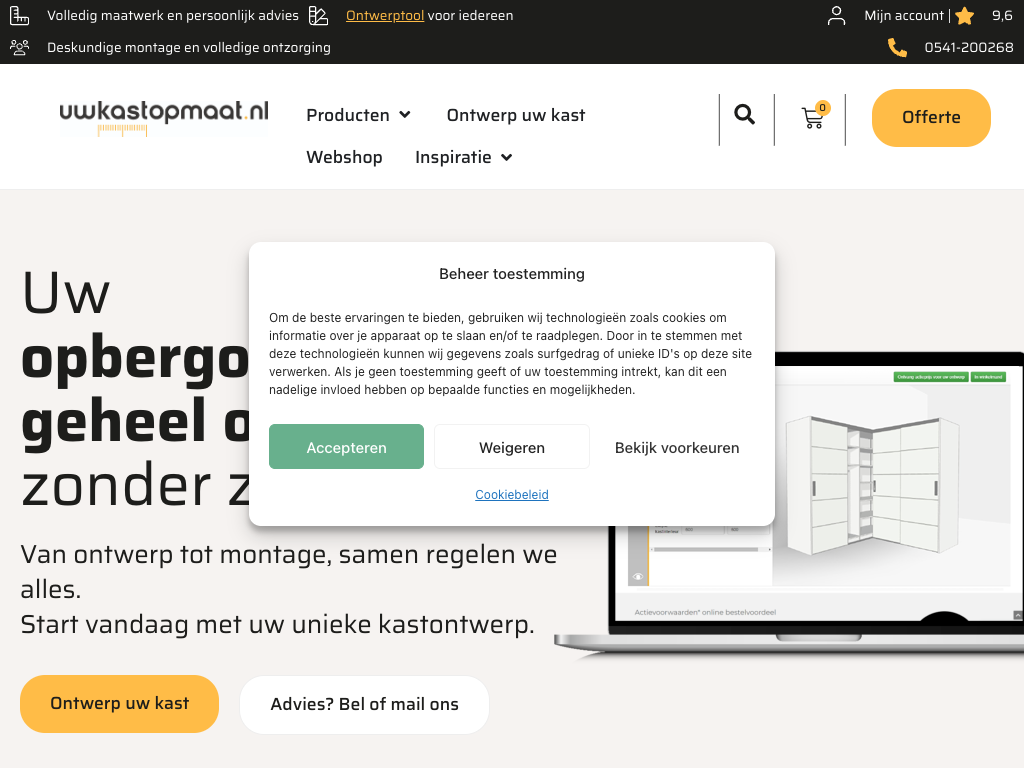Open the Cookiebeleid link
Viewport: 1024px width, 768px height.
coord(512,495)
